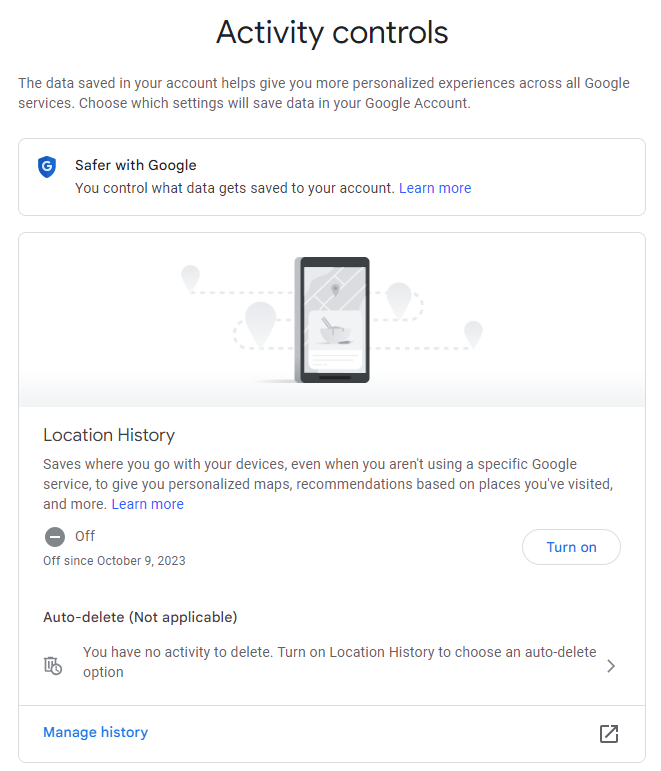The width and height of the screenshot is (661, 771).
Task: Turn on Location History
Action: (x=571, y=547)
